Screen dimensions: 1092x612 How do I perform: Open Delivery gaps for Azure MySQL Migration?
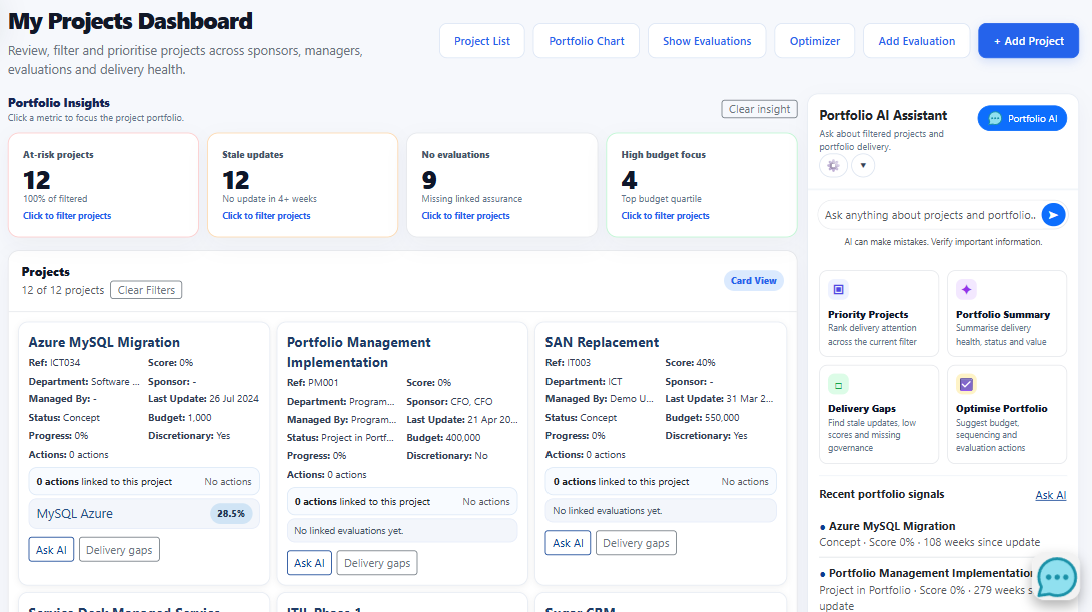click(119, 550)
